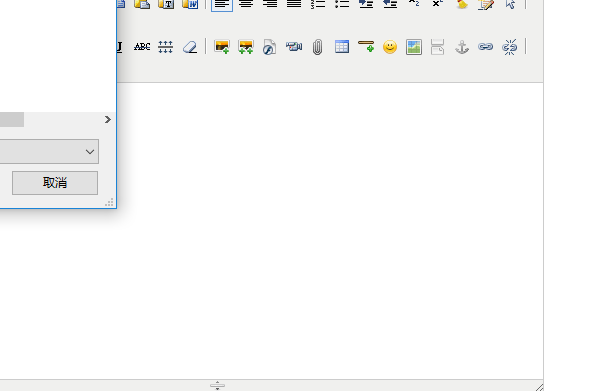Click the dialog's corner resize grip
This screenshot has width=596, height=391.
click(x=109, y=203)
